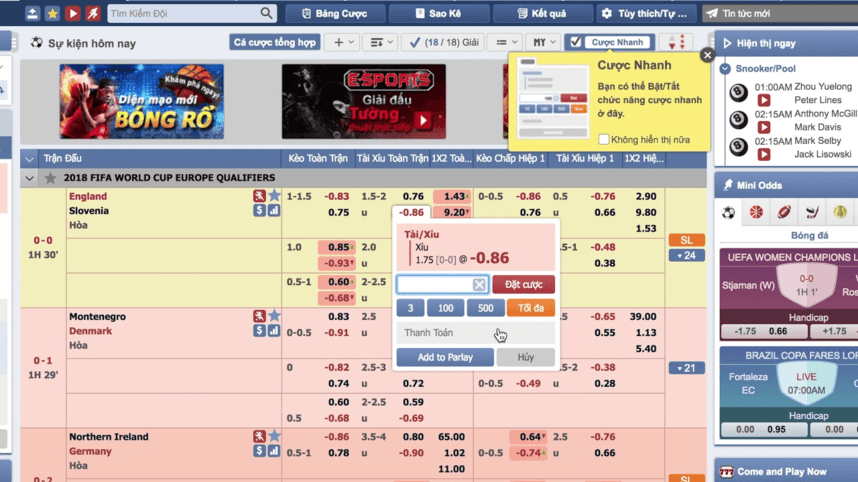
Task: Clear the bet amount input with X icon
Action: point(479,285)
